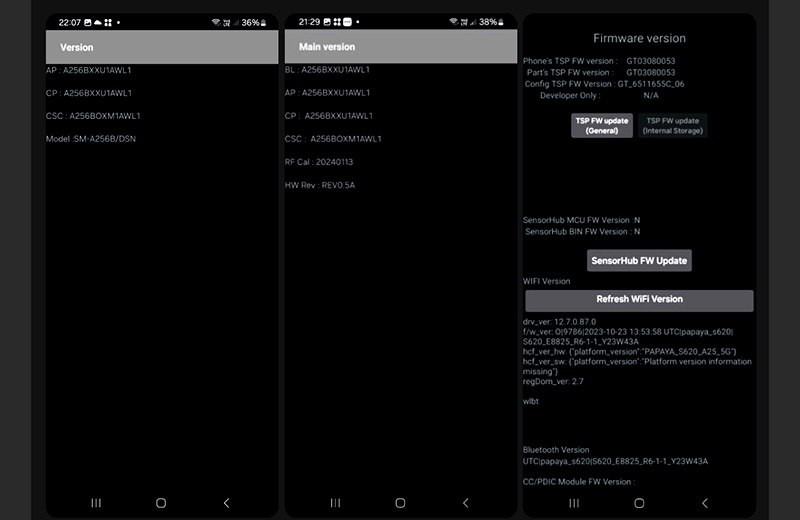Screen dimensions: 800x520
Task: Tap the CC/PDIC Module FW Version line
Action: (x=579, y=482)
